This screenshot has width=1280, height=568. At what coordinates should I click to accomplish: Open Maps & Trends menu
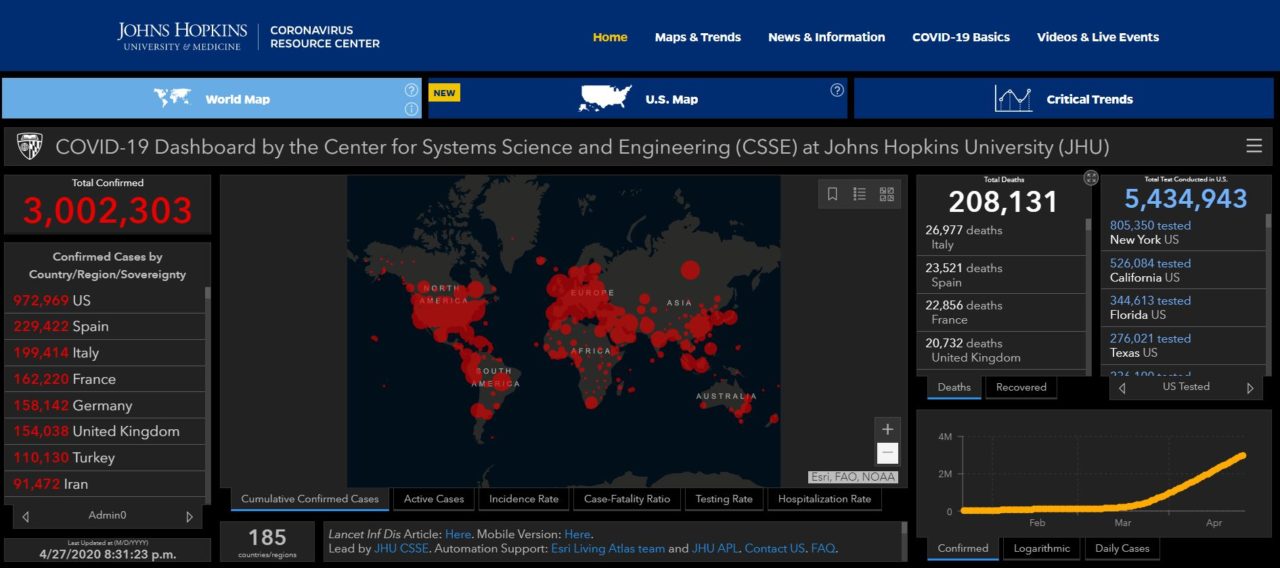(697, 37)
